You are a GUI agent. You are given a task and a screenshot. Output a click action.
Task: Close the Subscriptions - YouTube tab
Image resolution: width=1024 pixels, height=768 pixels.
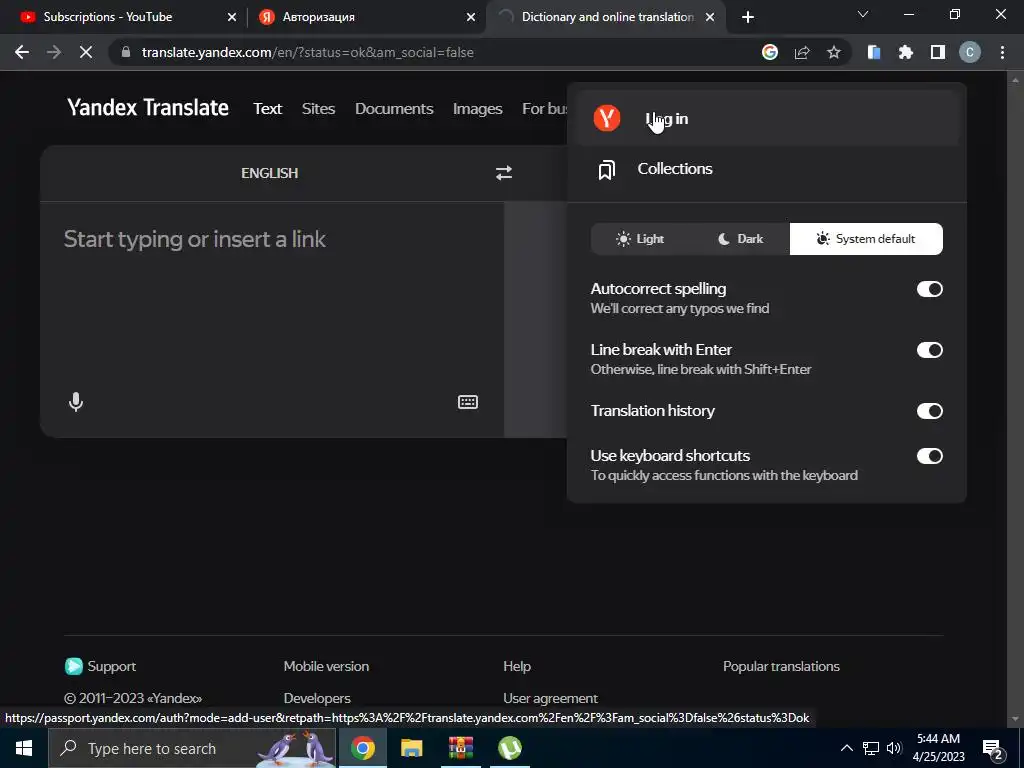[x=232, y=17]
